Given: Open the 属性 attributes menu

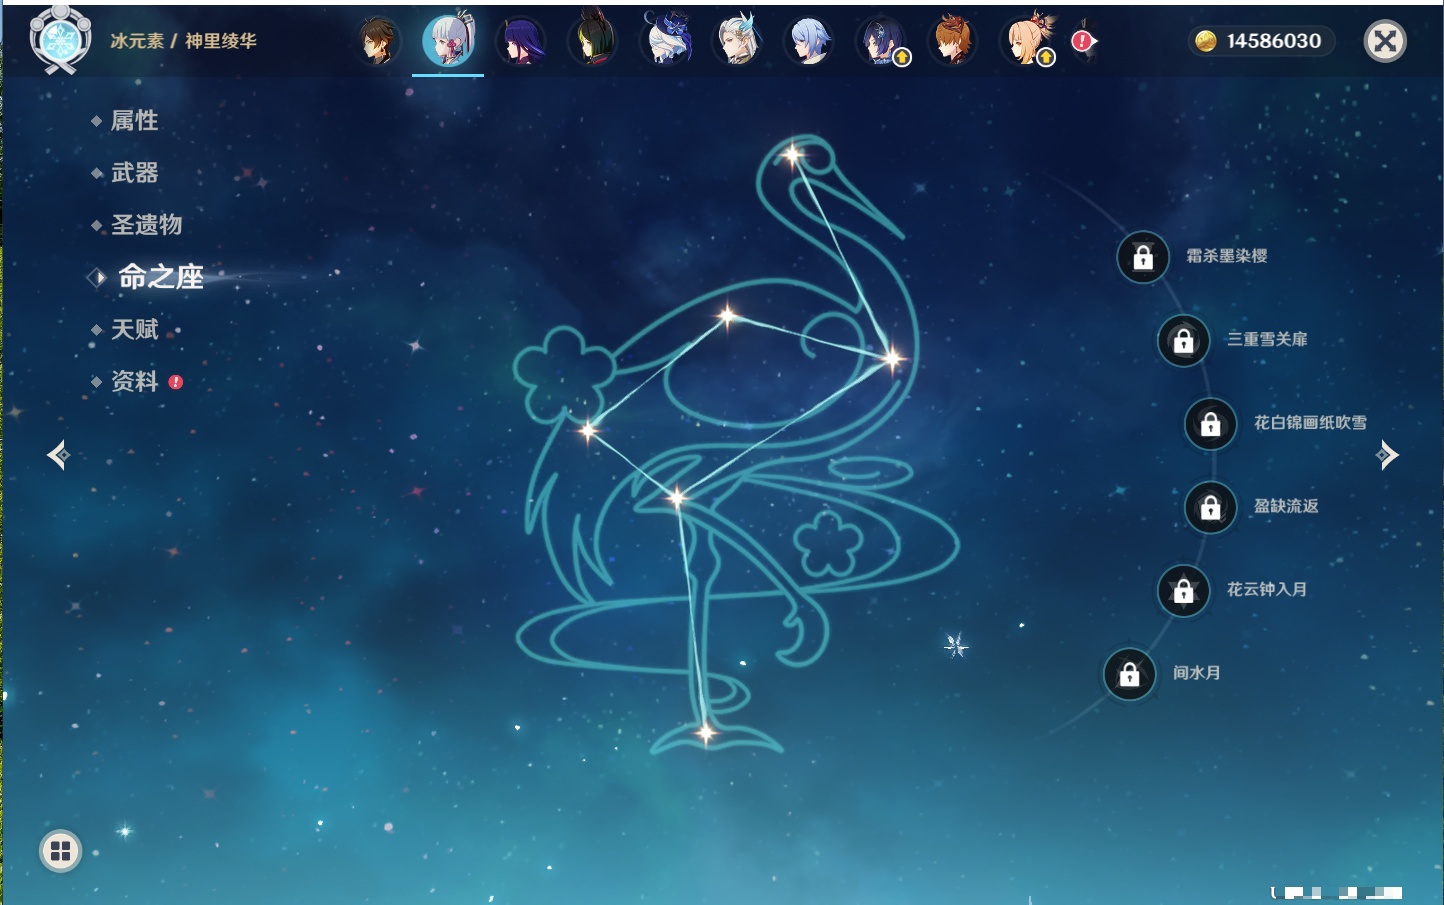Looking at the screenshot, I should [134, 121].
